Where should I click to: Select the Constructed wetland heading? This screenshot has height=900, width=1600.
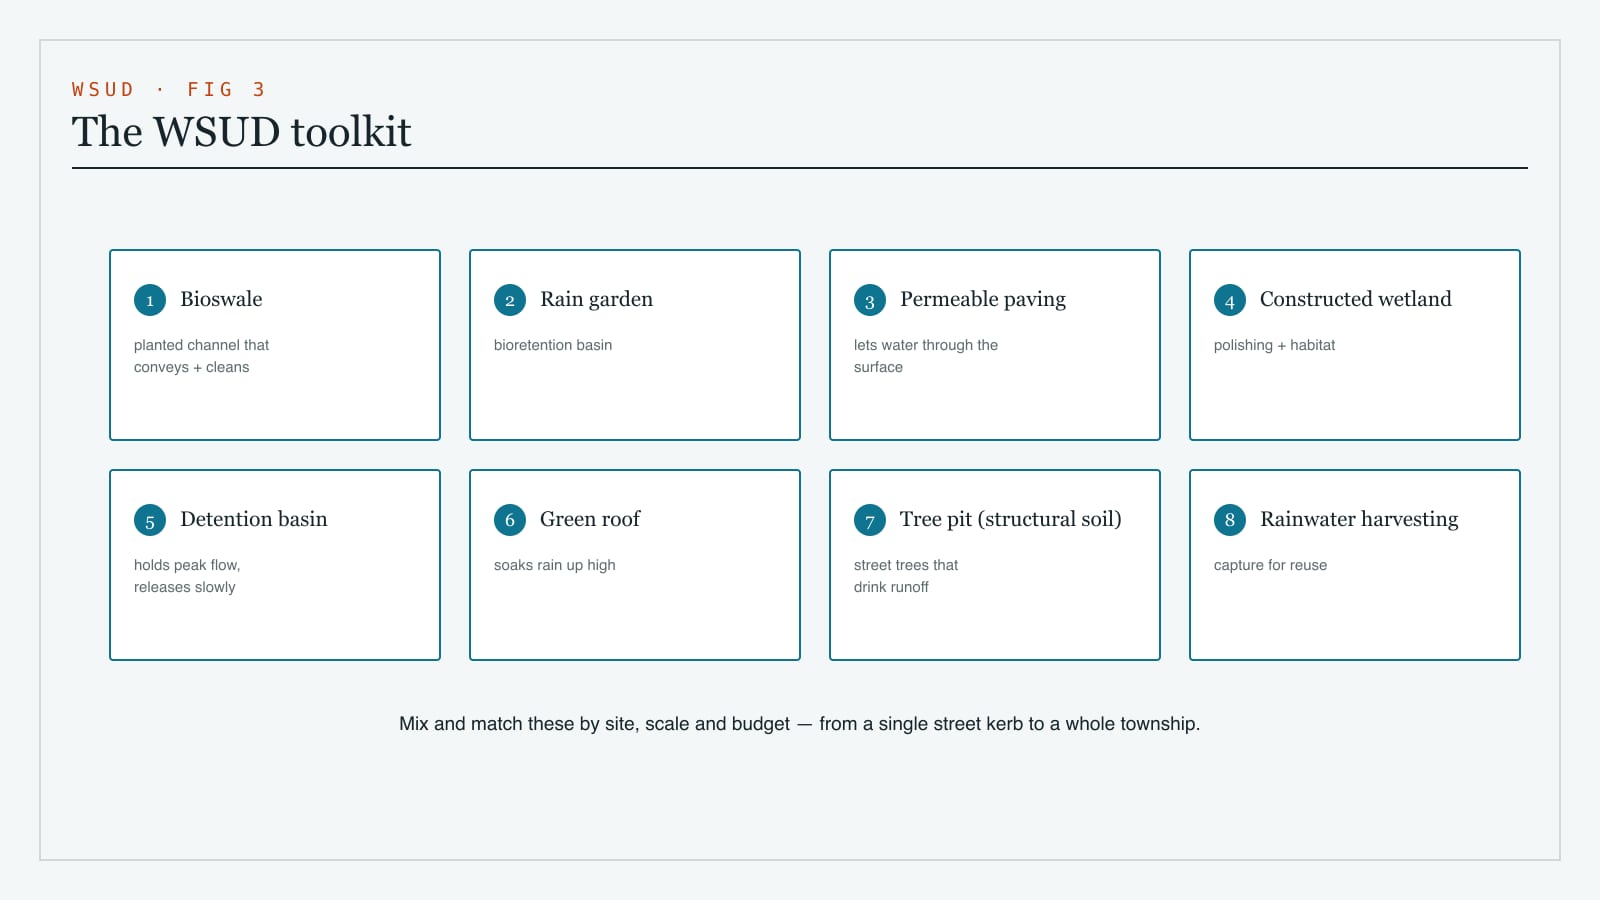click(1355, 299)
